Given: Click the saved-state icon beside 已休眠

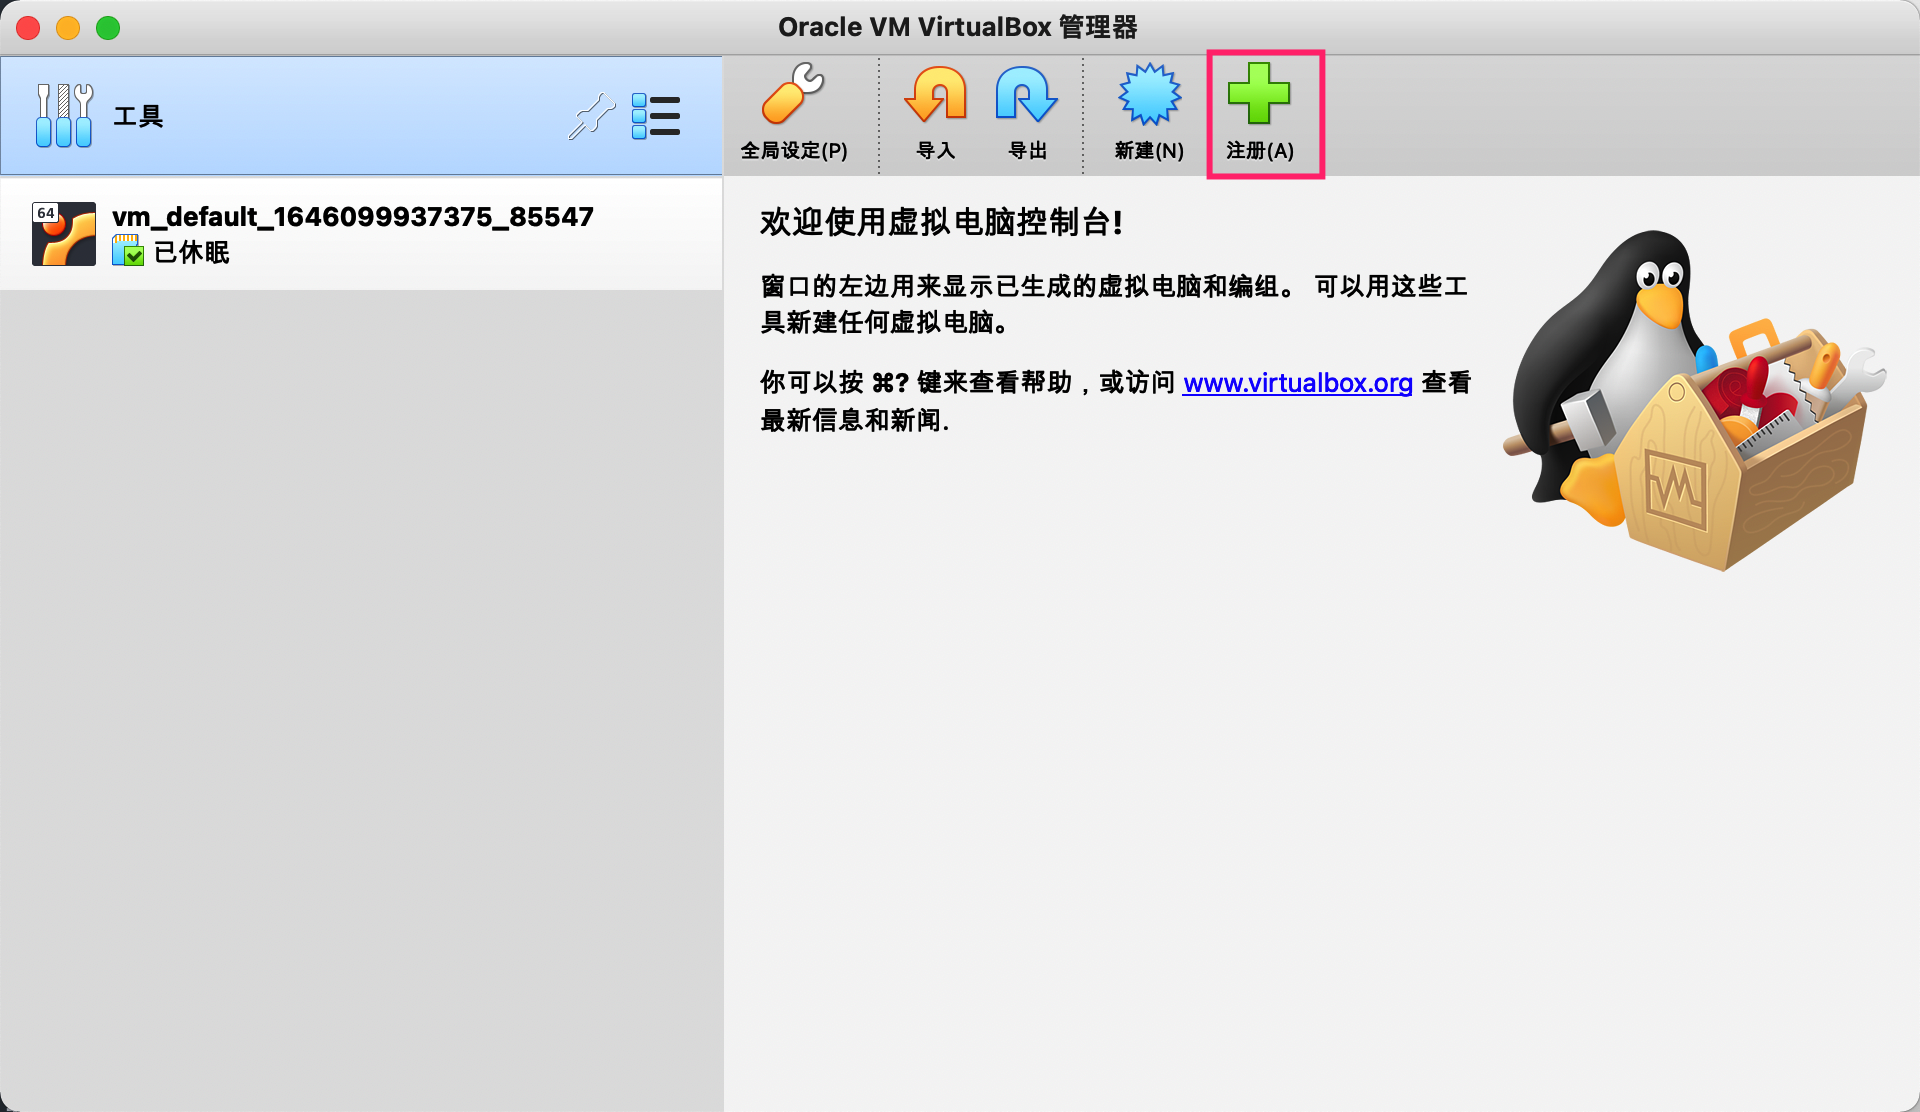Looking at the screenshot, I should click(128, 251).
